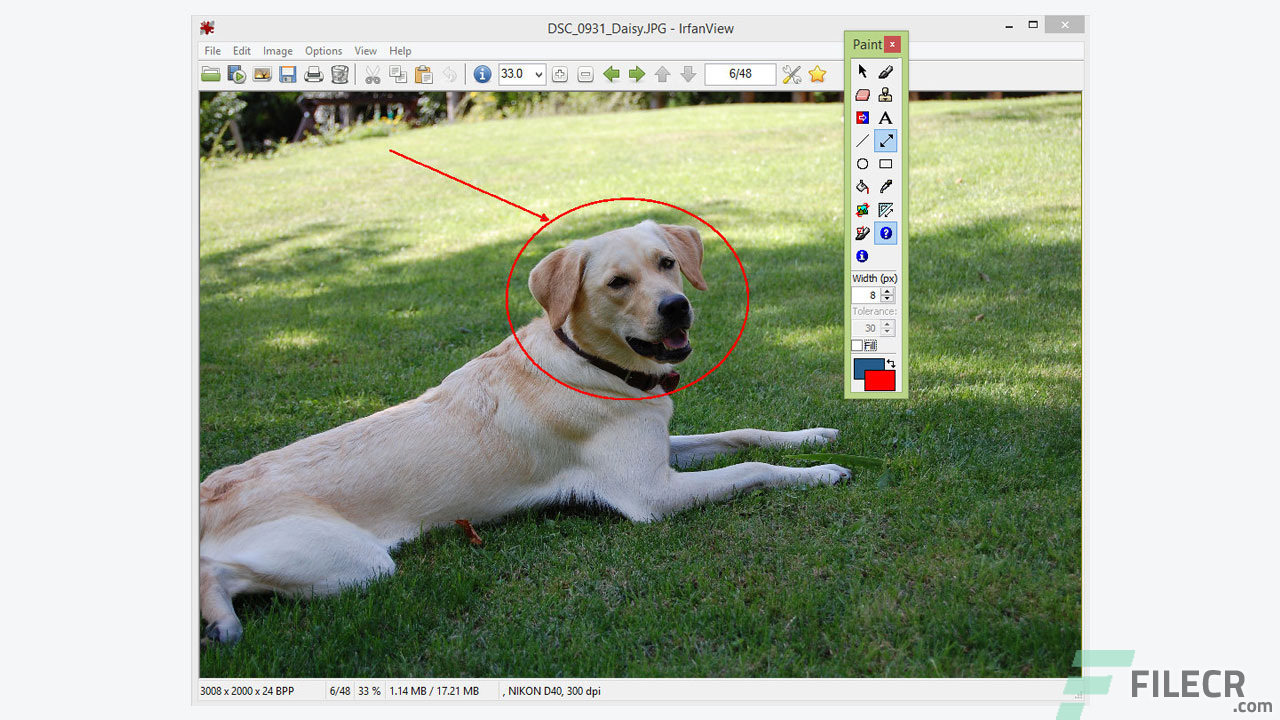This screenshot has height=720, width=1280.
Task: Open a file with the folder icon
Action: pos(211,74)
